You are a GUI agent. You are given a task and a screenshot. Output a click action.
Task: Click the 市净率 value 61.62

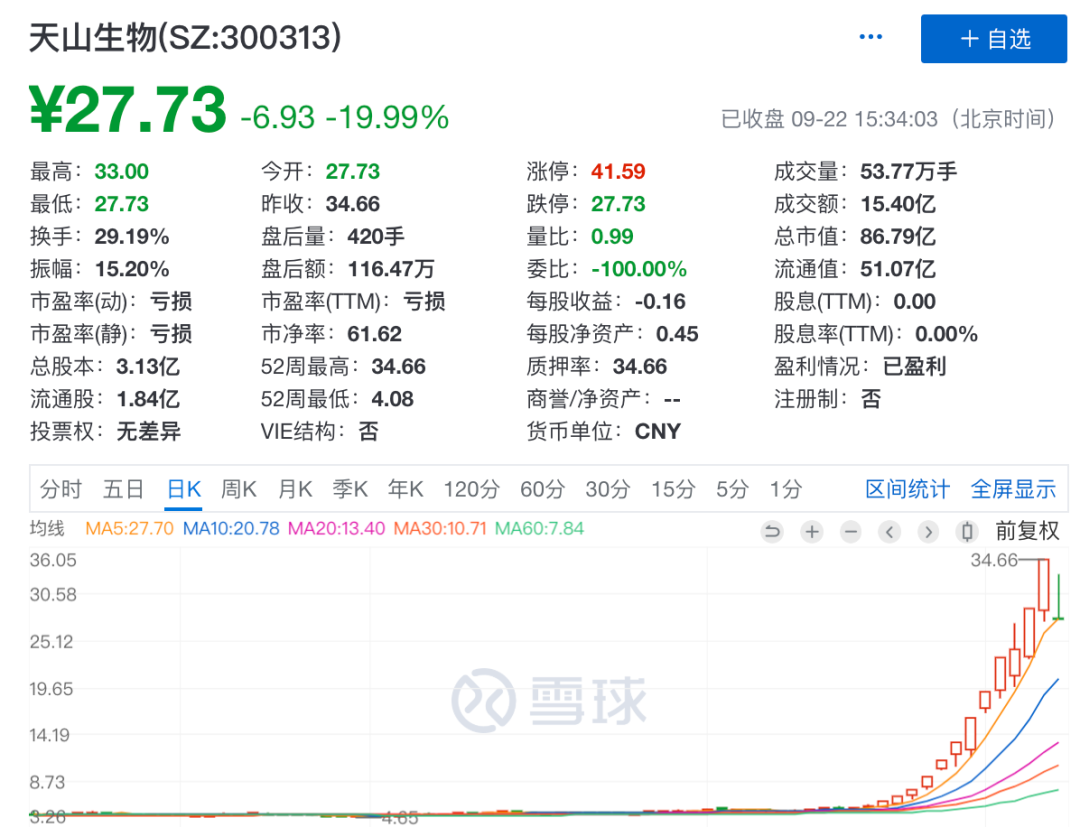[x=375, y=334]
